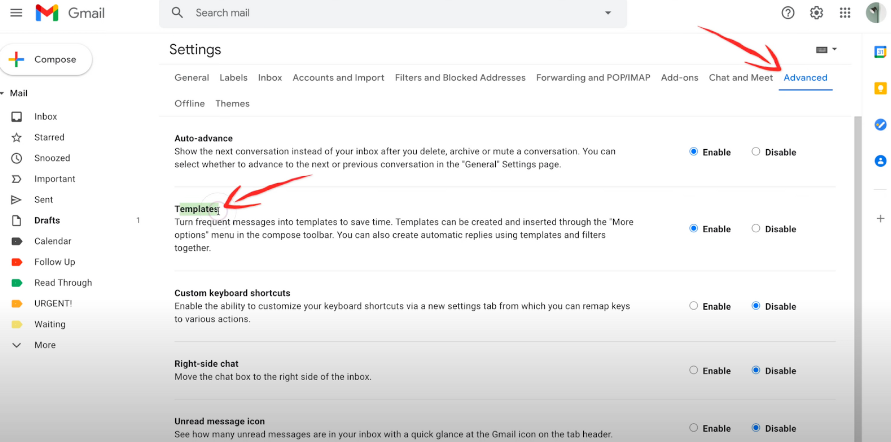Viewport: 891px width, 442px height.
Task: Open Forwarding and POP/IMAP tab
Action: pos(593,78)
